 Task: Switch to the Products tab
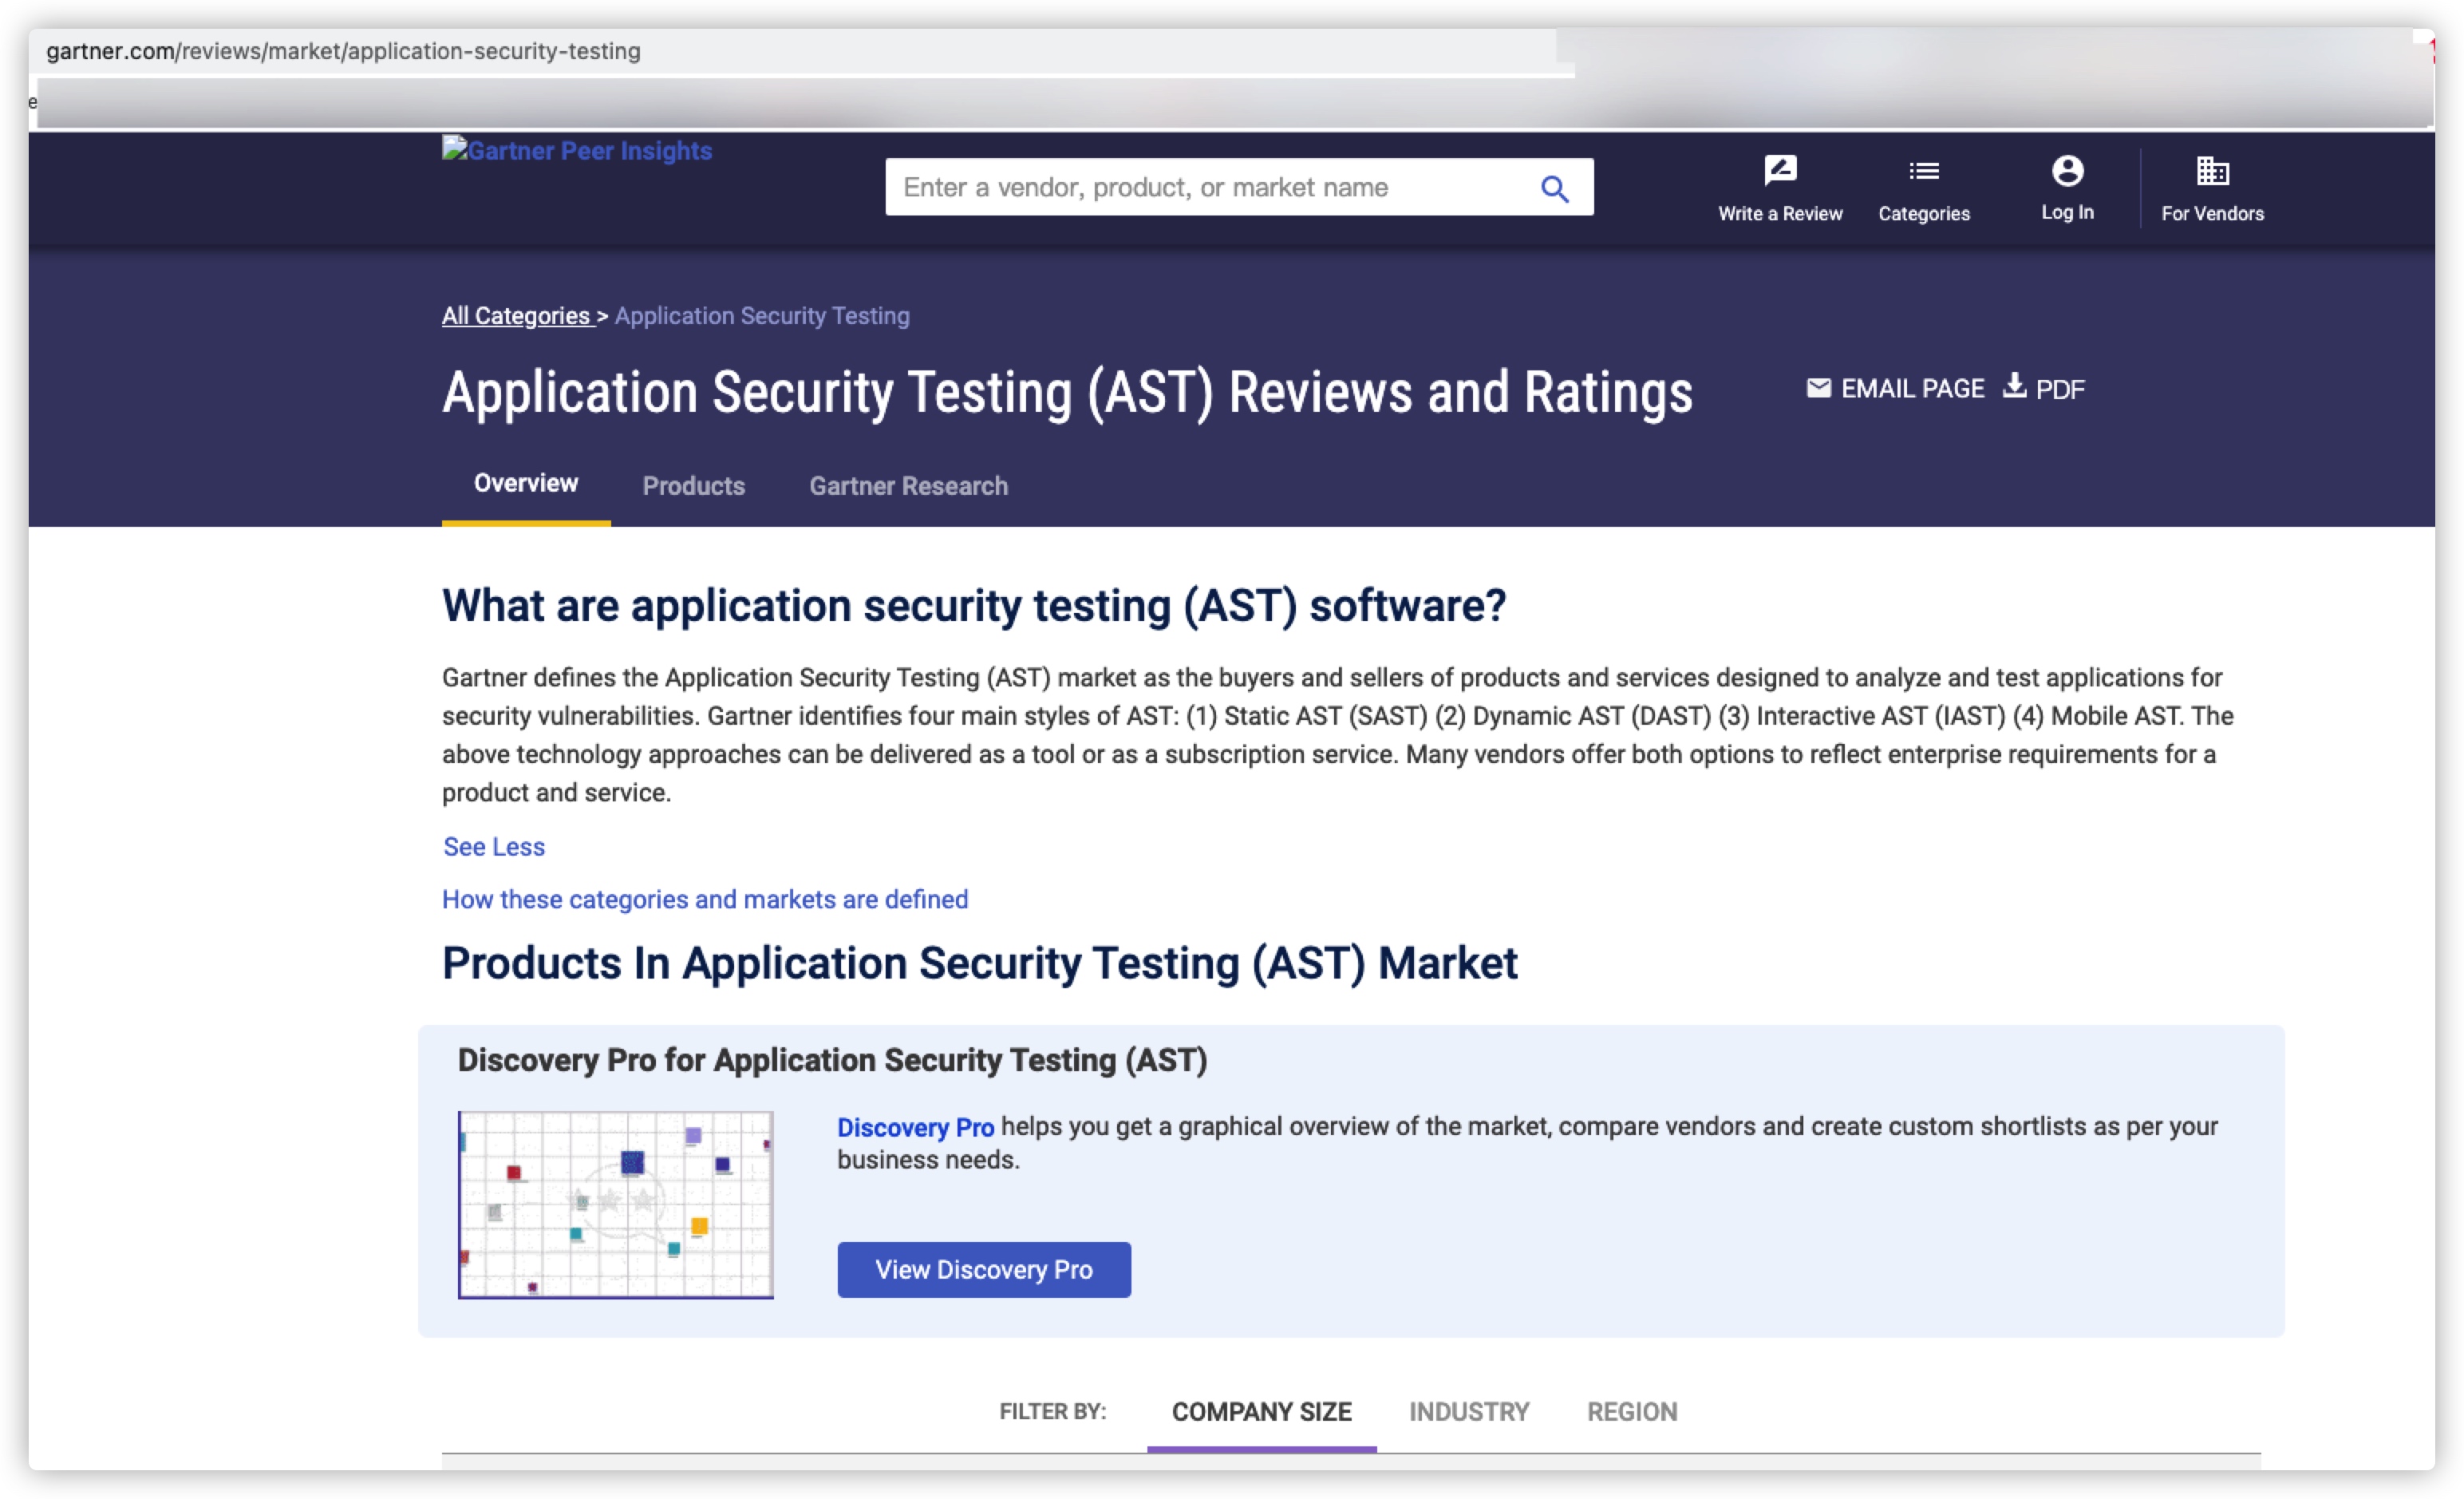[x=693, y=486]
